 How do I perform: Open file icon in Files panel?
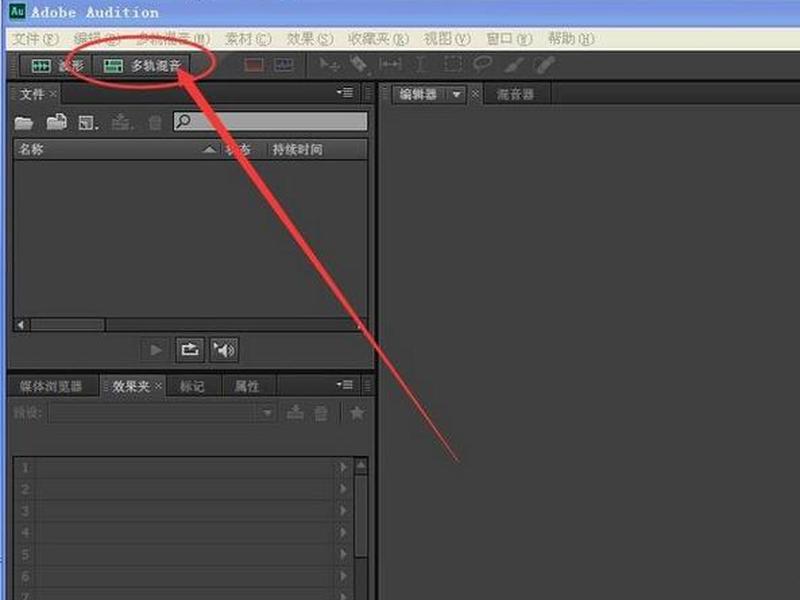23,122
